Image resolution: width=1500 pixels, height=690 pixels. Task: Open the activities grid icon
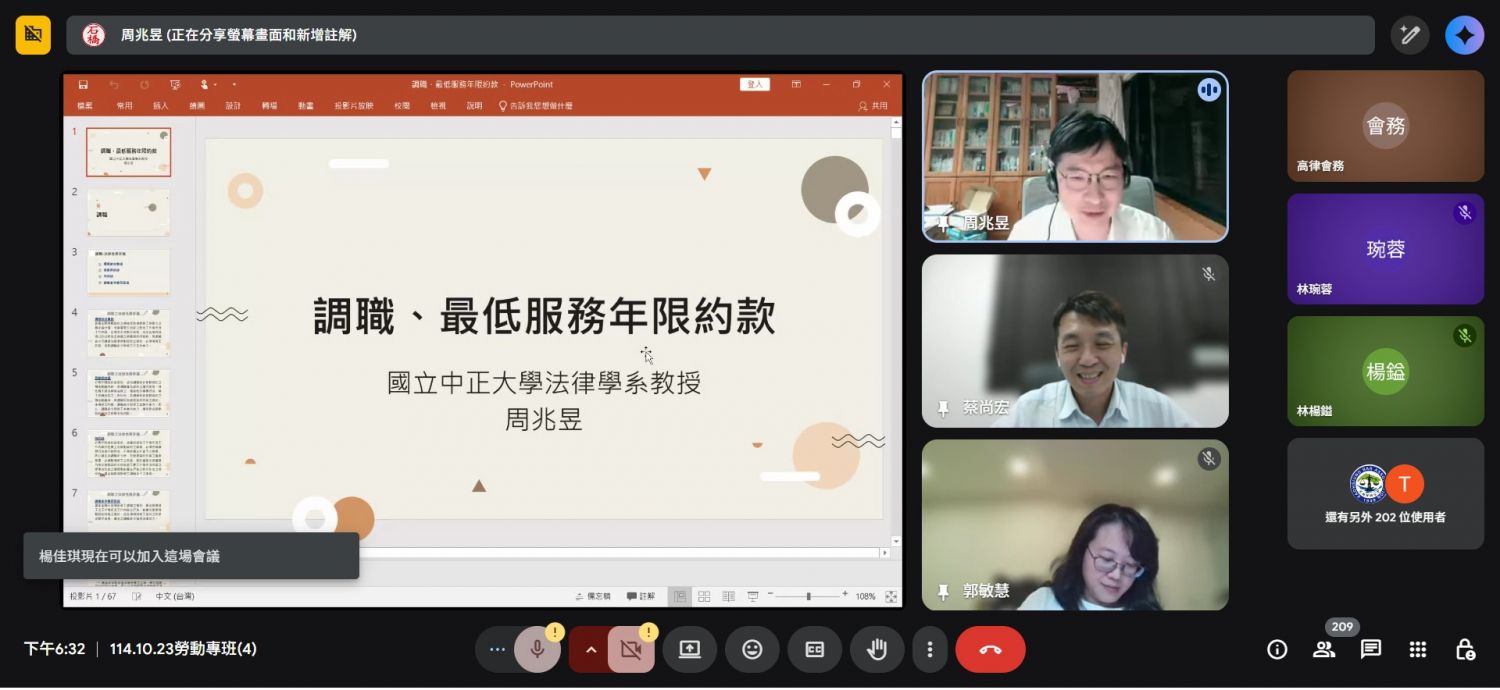1418,650
